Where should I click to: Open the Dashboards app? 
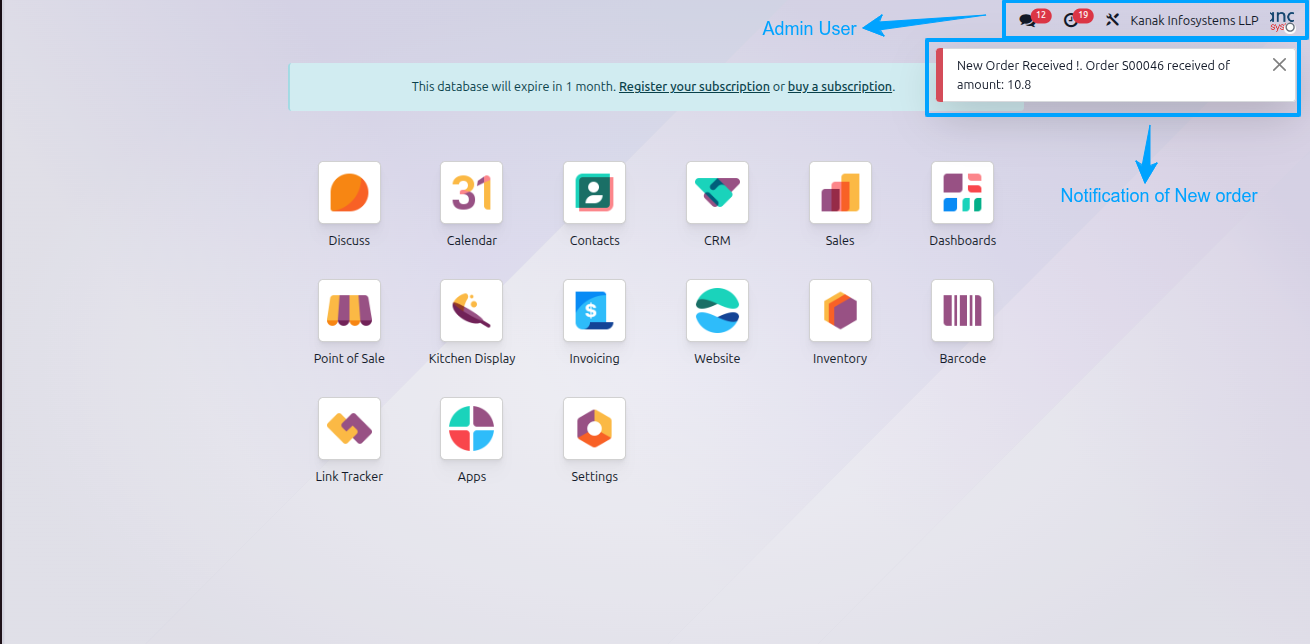(963, 193)
